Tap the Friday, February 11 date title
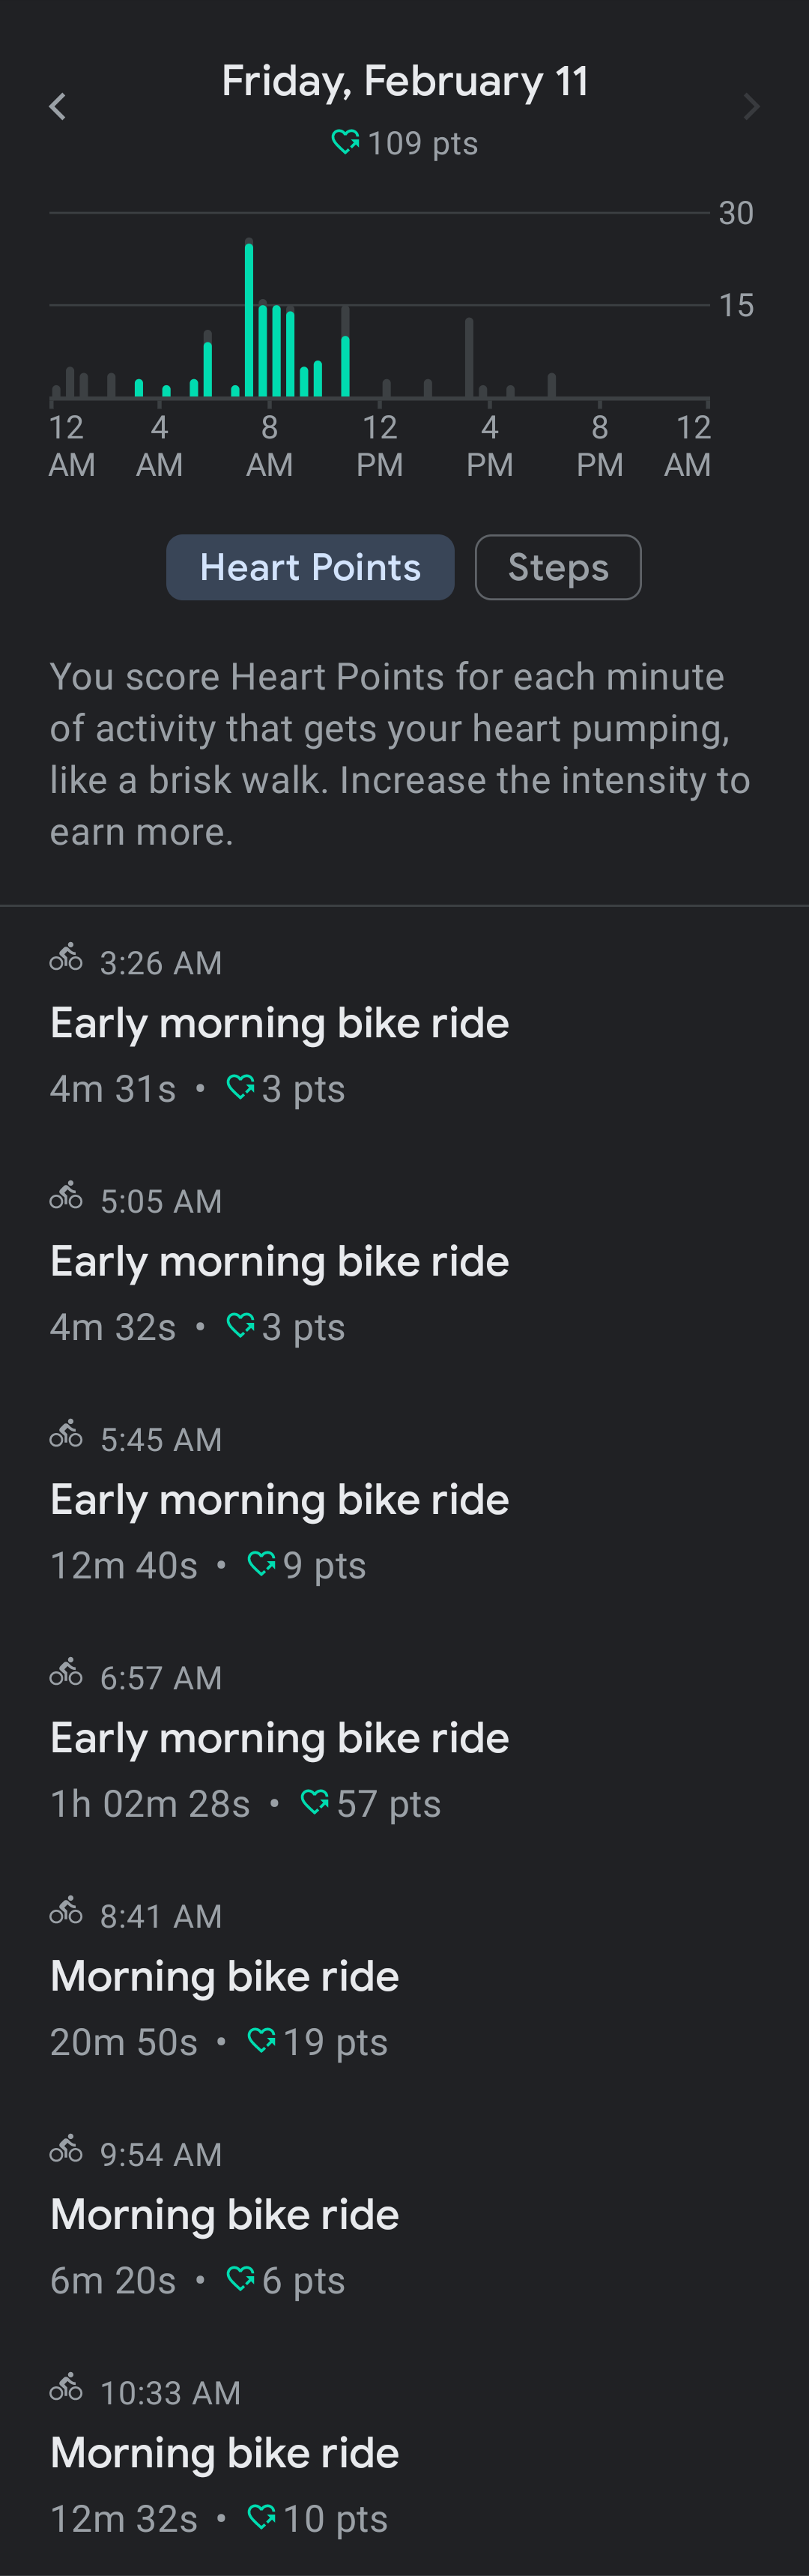This screenshot has height=2576, width=809. pos(405,81)
